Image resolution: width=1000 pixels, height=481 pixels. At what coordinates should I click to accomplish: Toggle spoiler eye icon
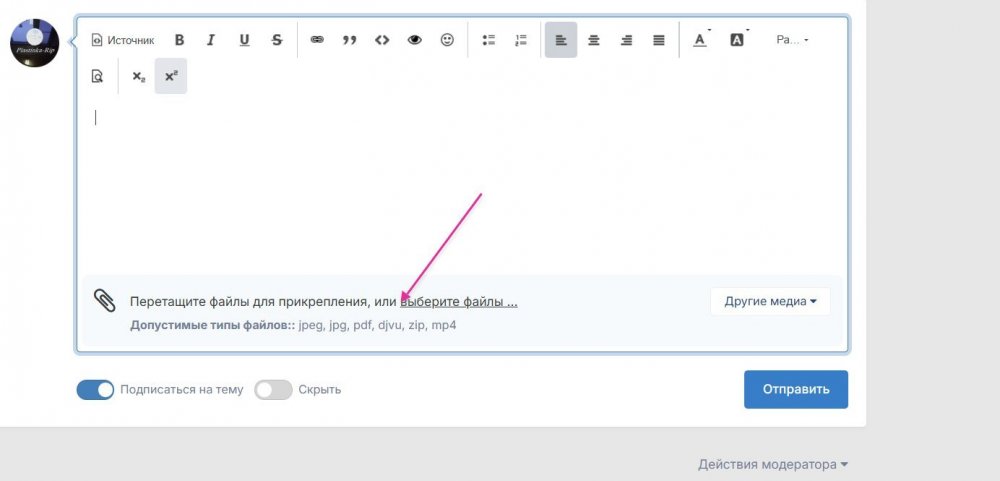click(x=414, y=40)
